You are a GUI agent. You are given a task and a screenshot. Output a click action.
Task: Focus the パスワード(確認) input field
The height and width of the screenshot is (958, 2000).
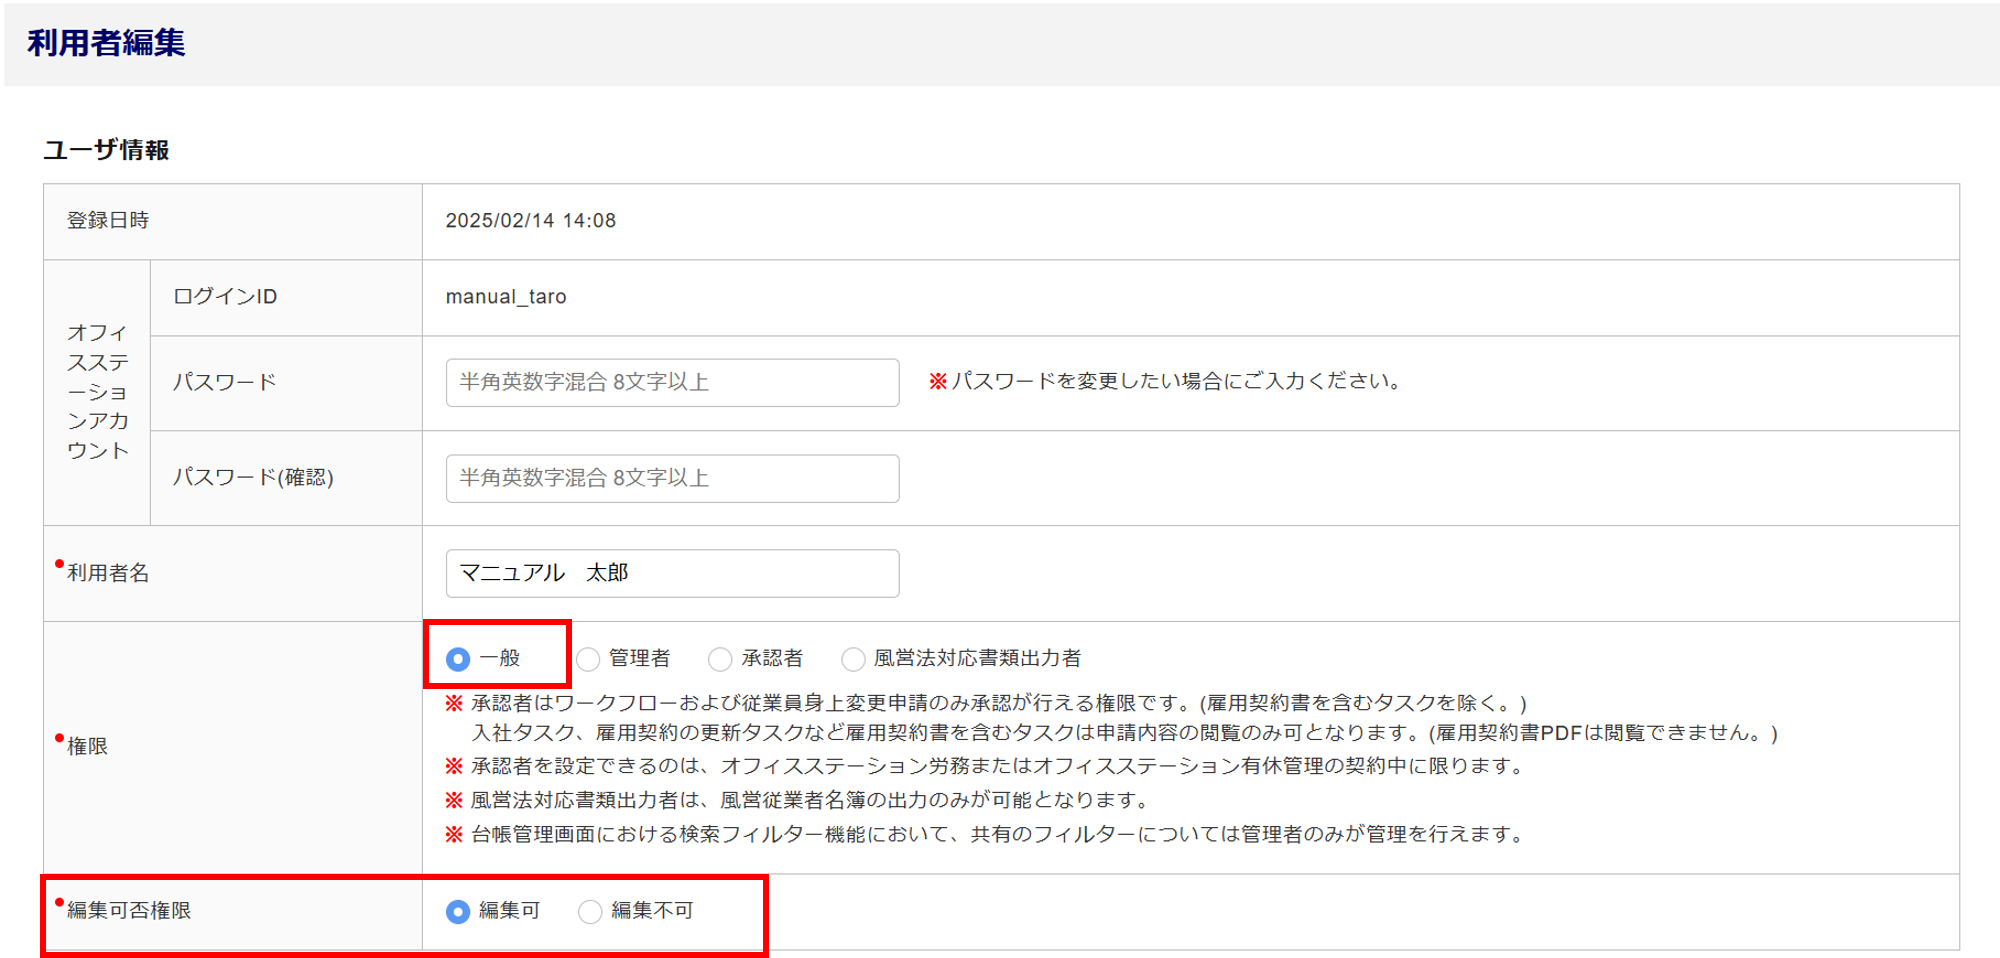coord(672,478)
